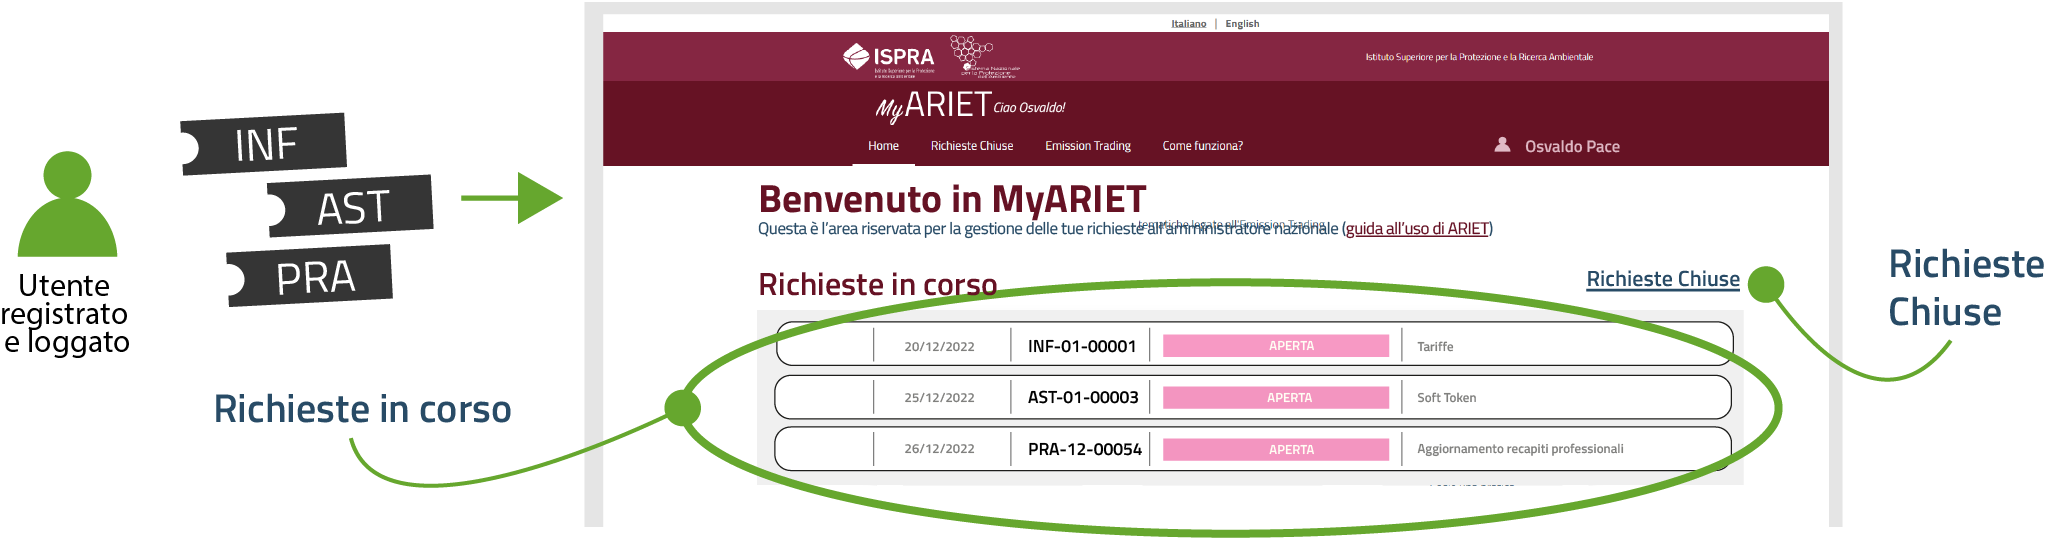Image resolution: width=2055 pixels, height=538 pixels.
Task: Click the network protection system logo
Action: 982,57
